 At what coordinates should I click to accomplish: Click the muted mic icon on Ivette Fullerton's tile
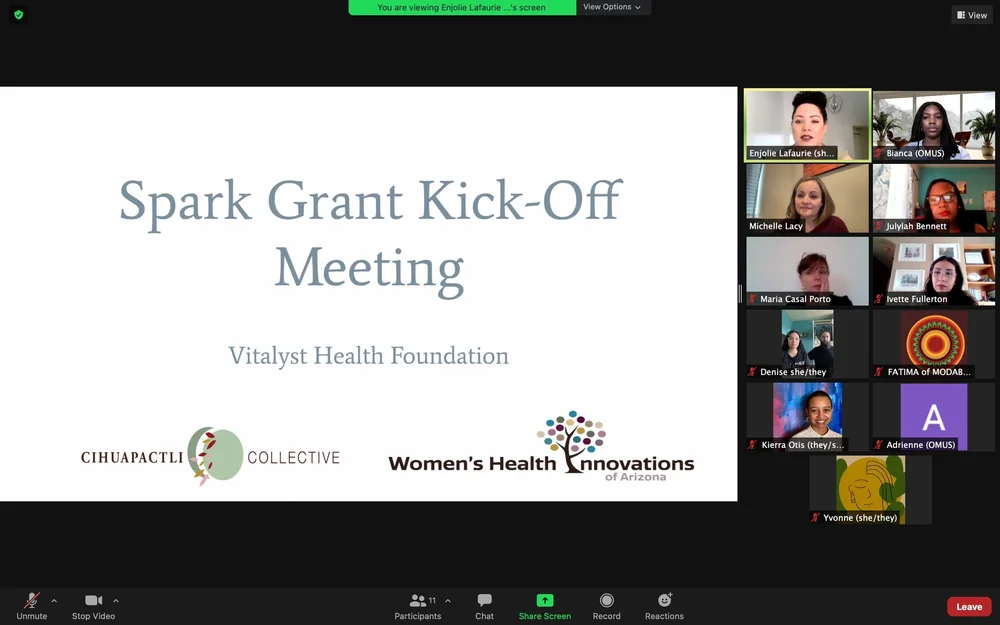(x=879, y=298)
